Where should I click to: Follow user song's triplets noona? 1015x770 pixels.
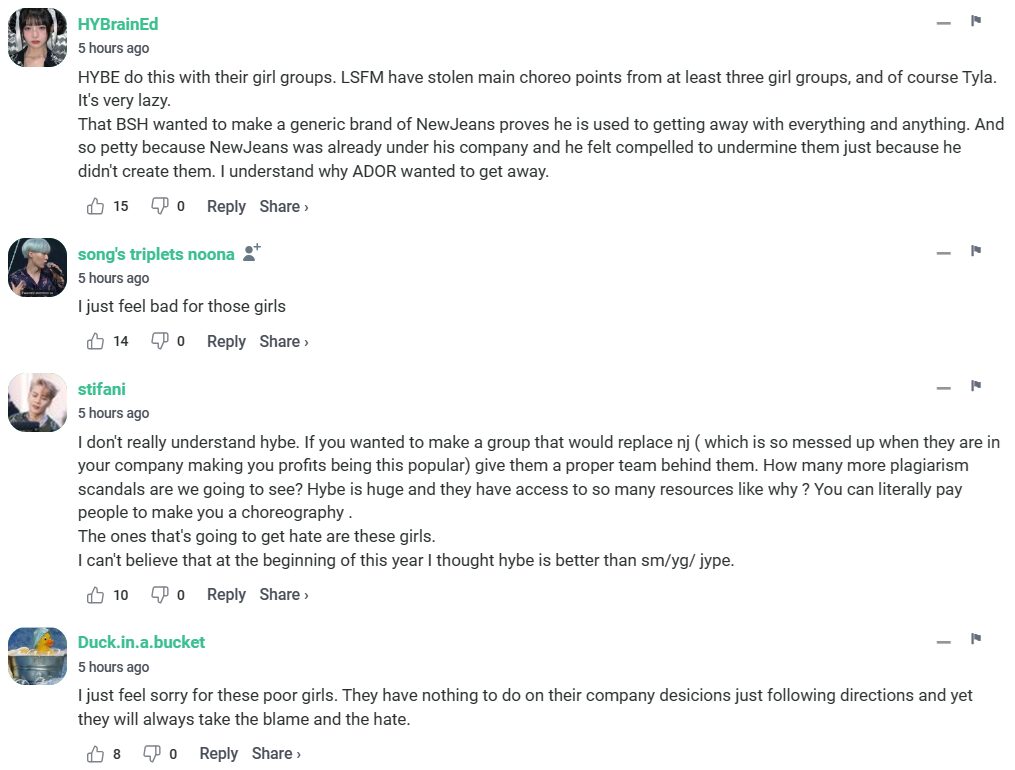(252, 253)
